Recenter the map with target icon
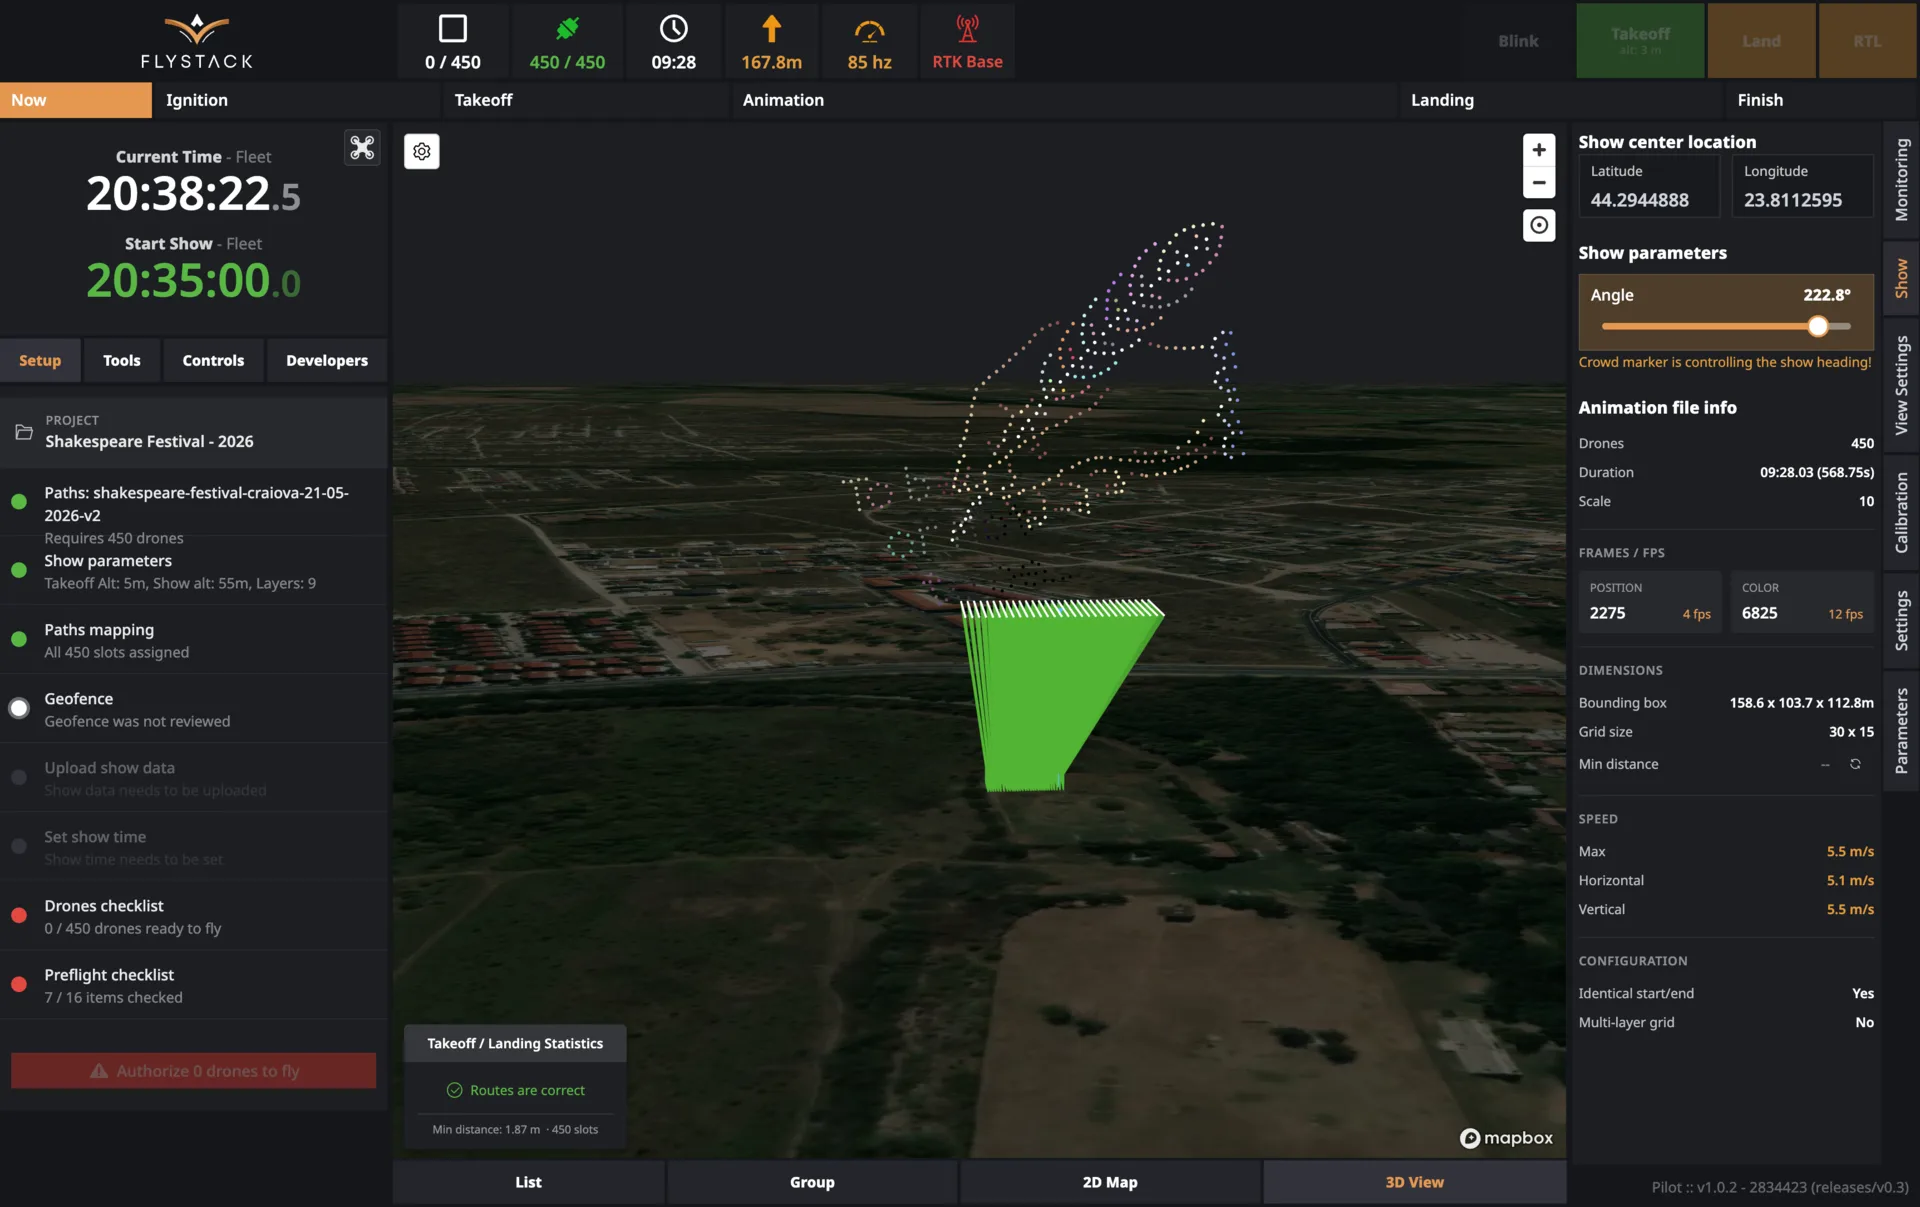 pos(1539,225)
